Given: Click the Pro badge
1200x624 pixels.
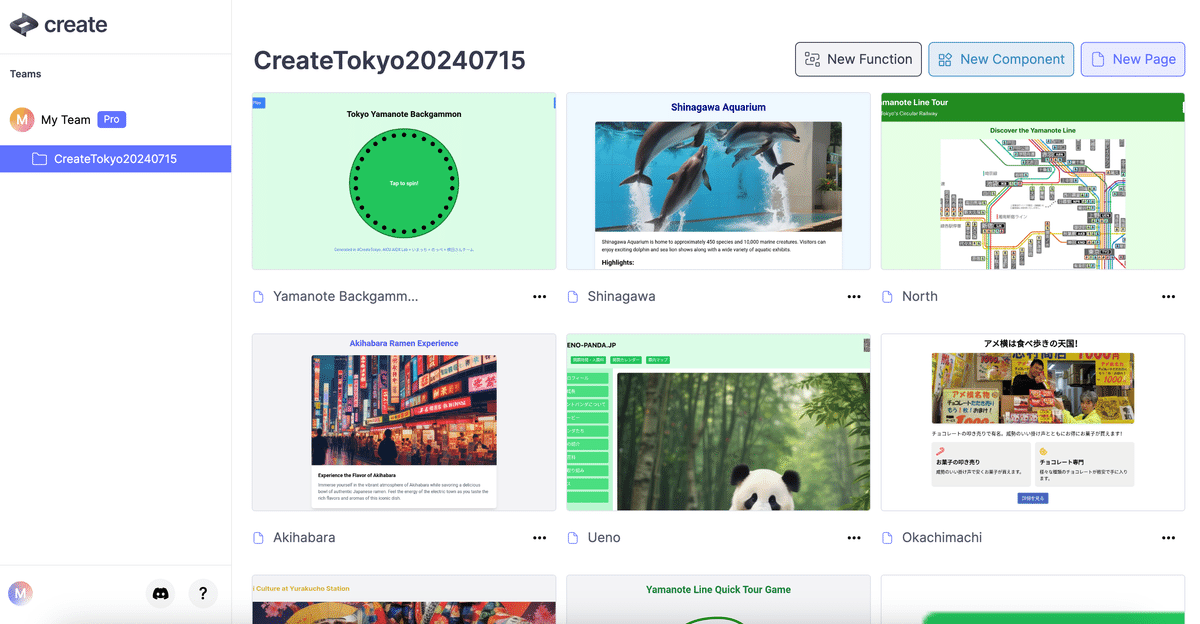Looking at the screenshot, I should 112,119.
